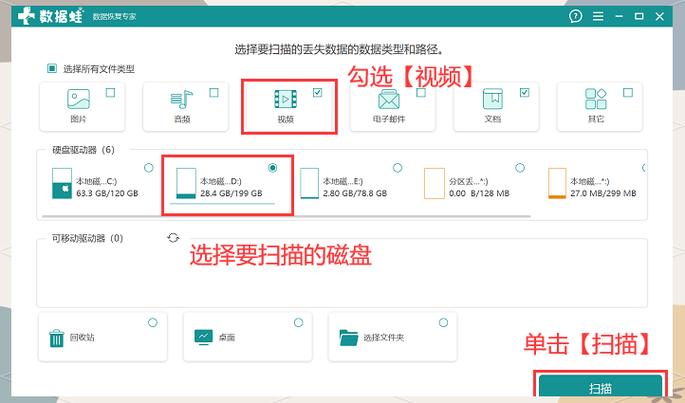685x403 pixels.
Task: Maximize the 数据蛙 window
Action: pyautogui.click(x=639, y=16)
